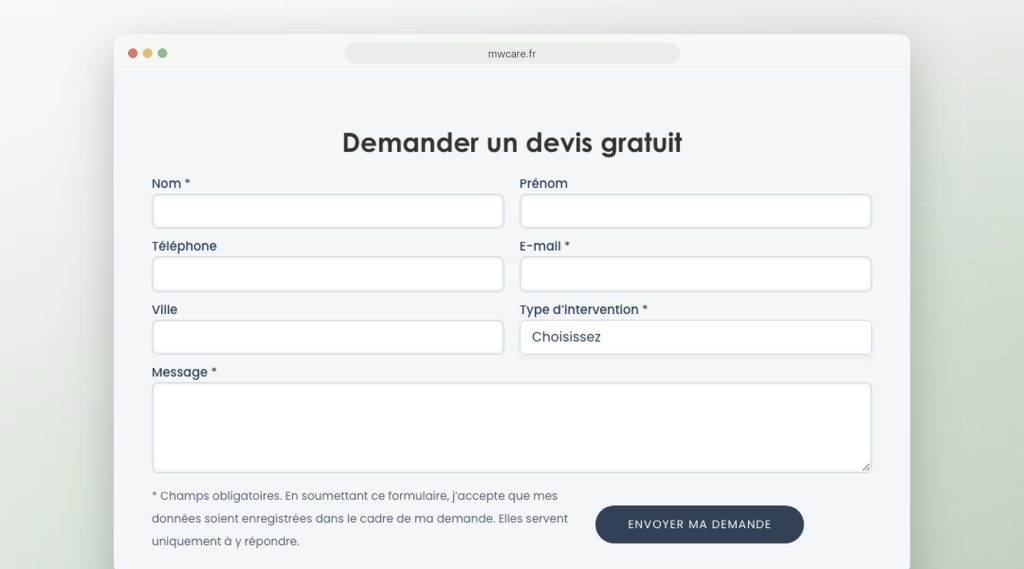Click the red close window dot

(133, 54)
